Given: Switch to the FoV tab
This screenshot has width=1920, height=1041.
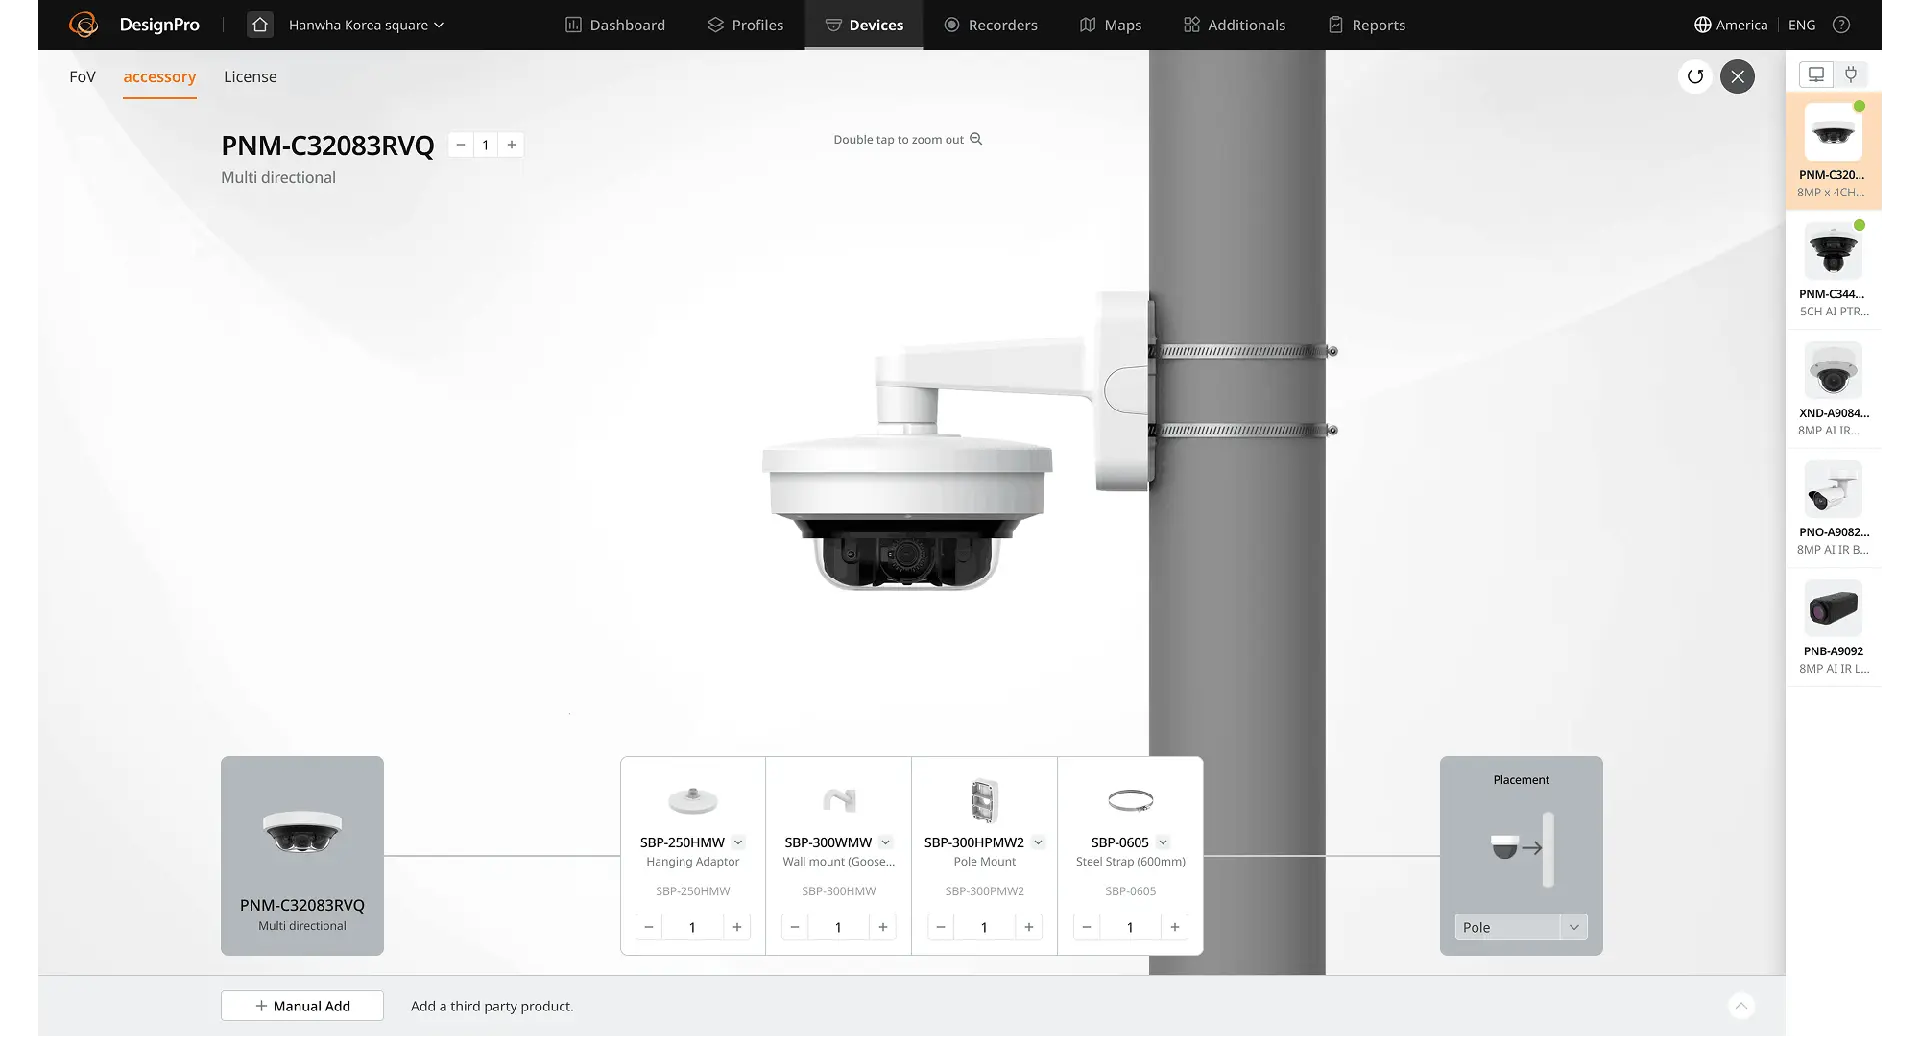Looking at the screenshot, I should click(x=82, y=77).
